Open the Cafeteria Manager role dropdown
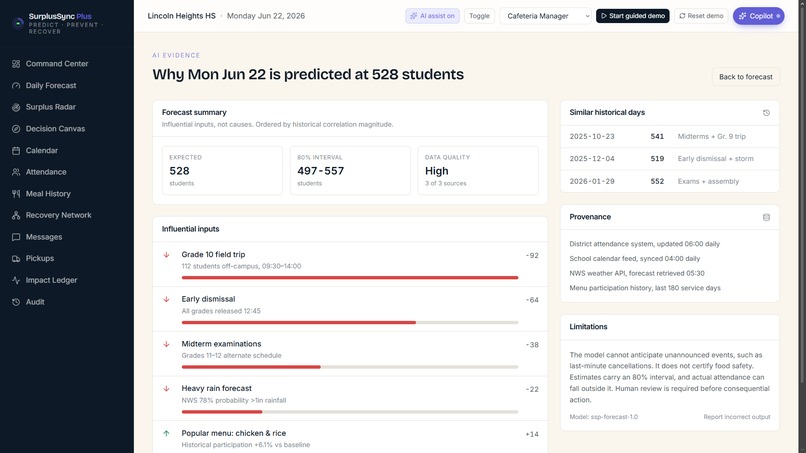This screenshot has width=806, height=453. (x=545, y=16)
